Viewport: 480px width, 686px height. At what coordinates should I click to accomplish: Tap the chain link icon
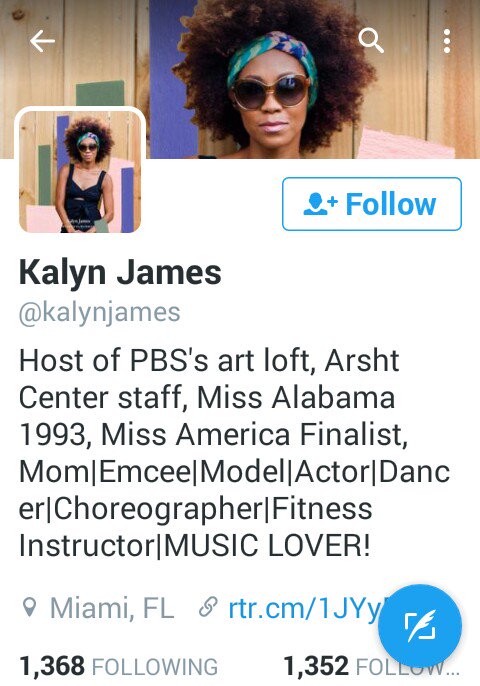(208, 608)
